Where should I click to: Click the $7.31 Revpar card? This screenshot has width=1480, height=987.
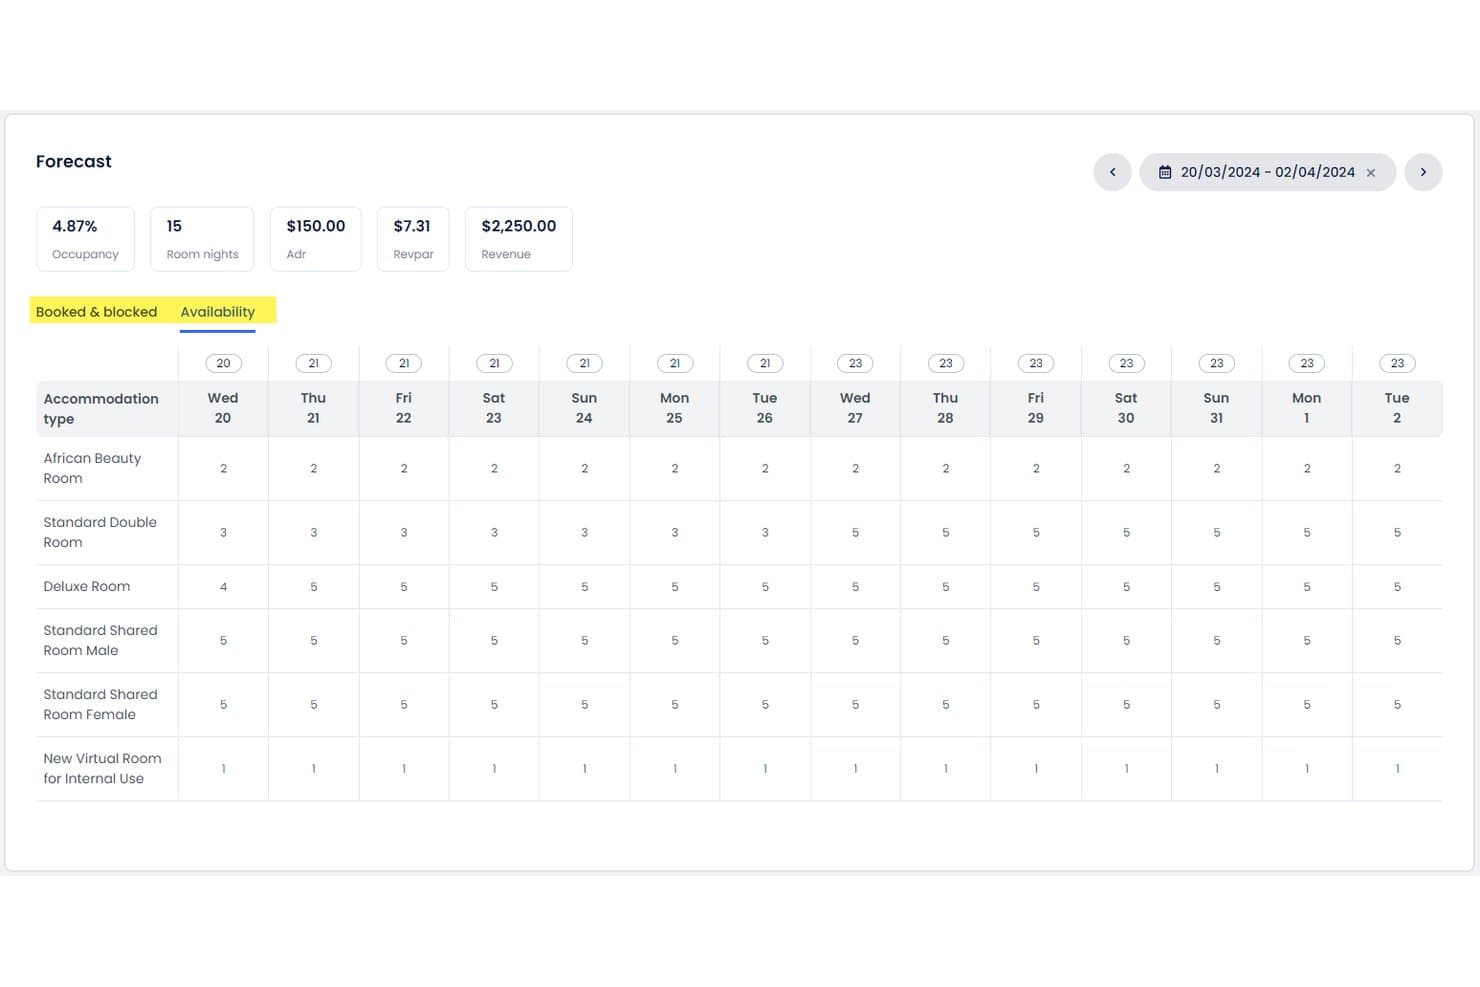pos(413,239)
